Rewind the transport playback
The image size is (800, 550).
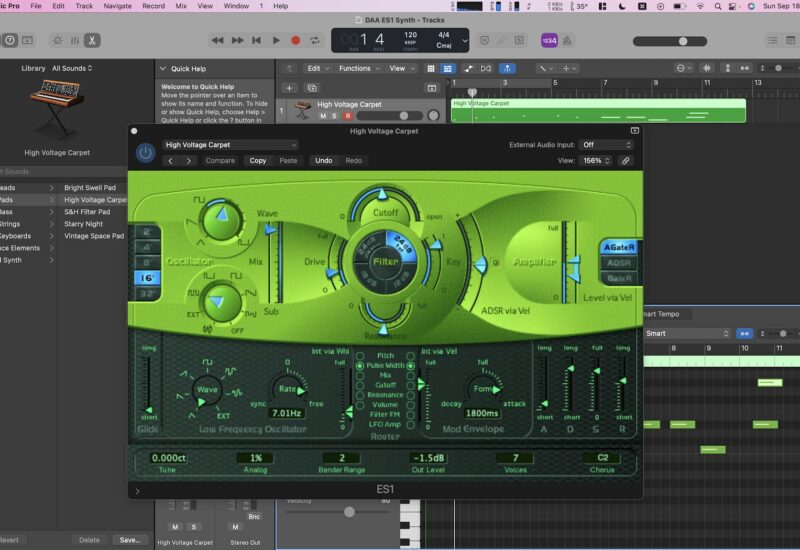[x=217, y=40]
